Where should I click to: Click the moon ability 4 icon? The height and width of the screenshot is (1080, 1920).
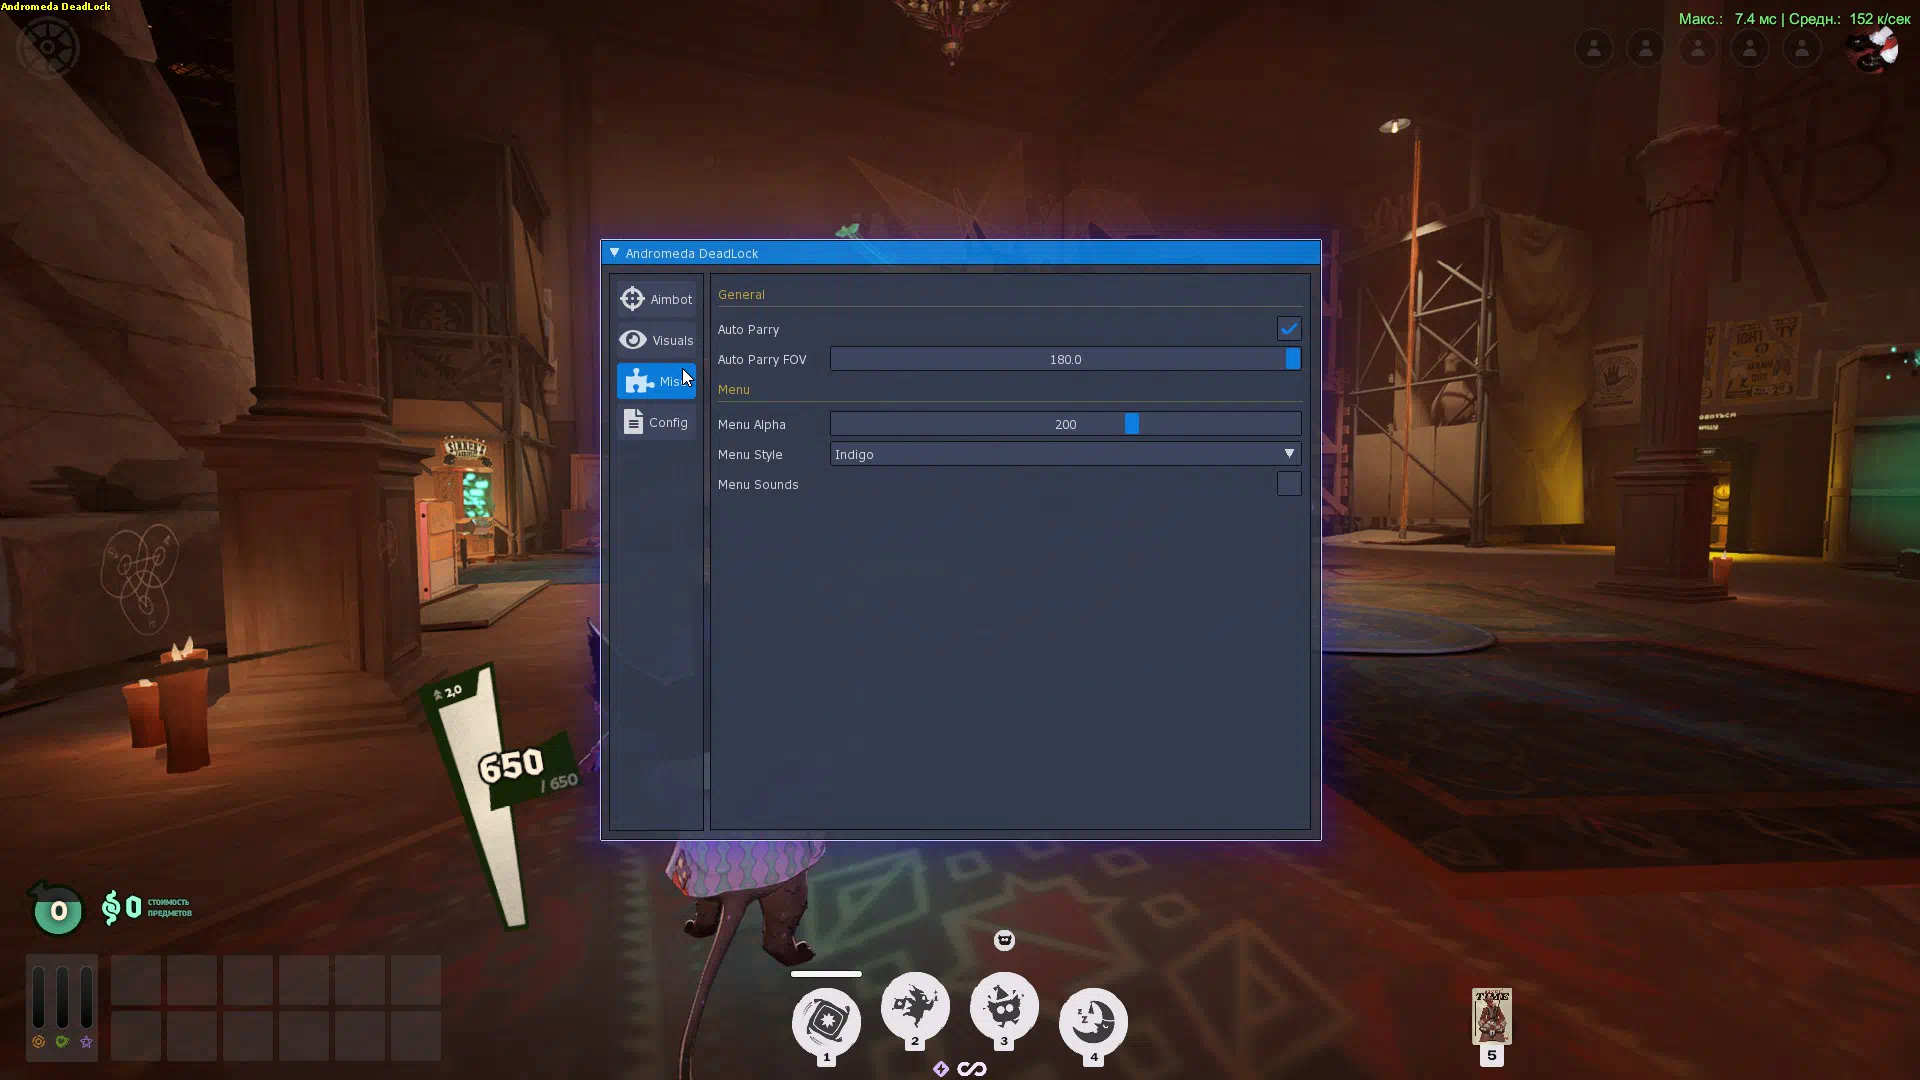click(x=1093, y=1021)
